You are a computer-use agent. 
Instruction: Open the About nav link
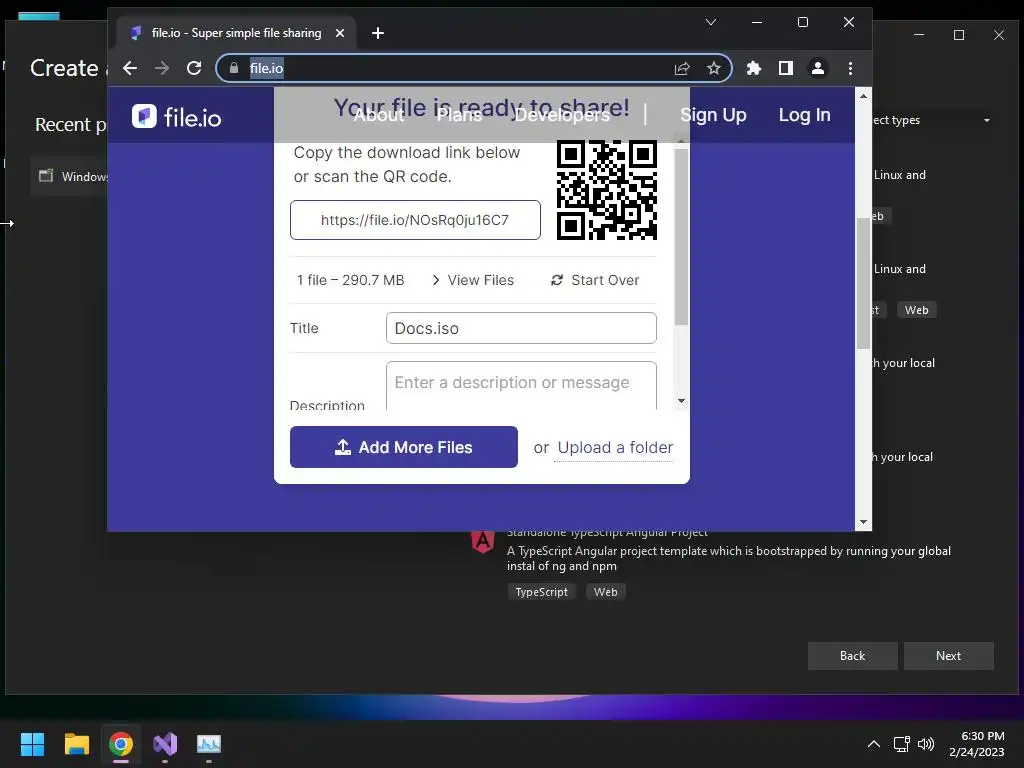pos(379,115)
